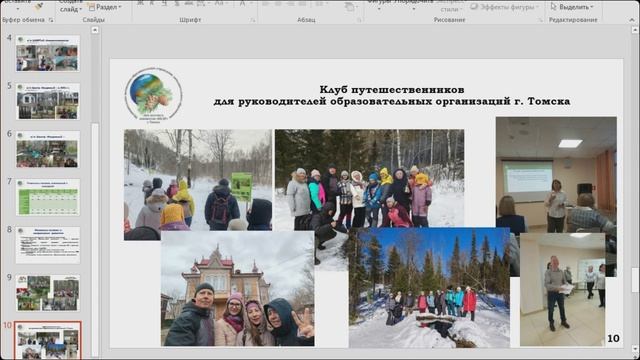The height and width of the screenshot is (360, 640).
Task: Open Эффекты фигуры menu
Action: pos(504,7)
